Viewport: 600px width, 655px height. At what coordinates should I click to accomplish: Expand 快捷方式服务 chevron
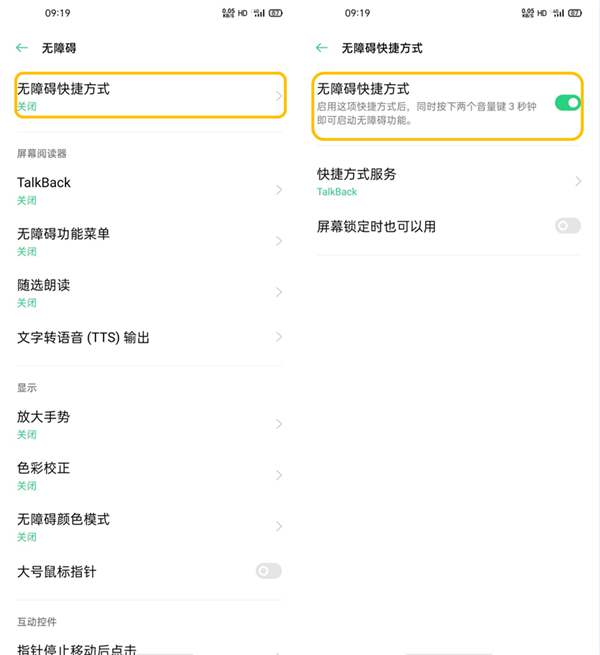click(578, 181)
